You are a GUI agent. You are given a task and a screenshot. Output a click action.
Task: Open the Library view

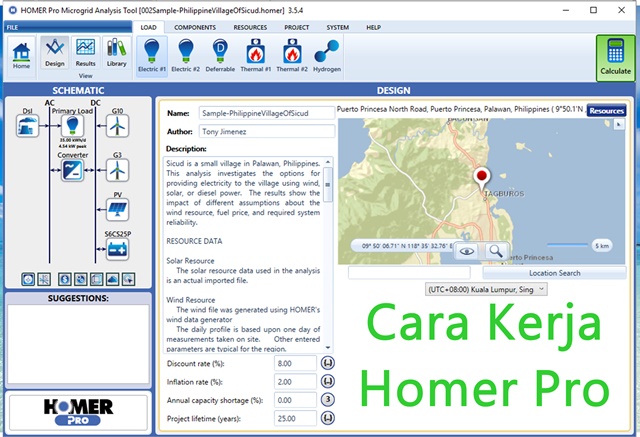click(116, 52)
